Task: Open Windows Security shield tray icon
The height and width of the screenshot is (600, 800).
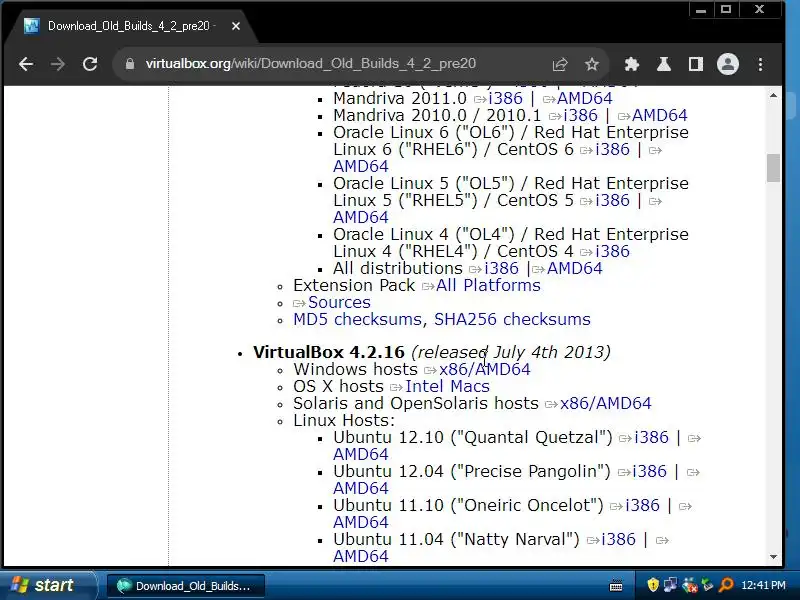Action: pyautogui.click(x=653, y=585)
